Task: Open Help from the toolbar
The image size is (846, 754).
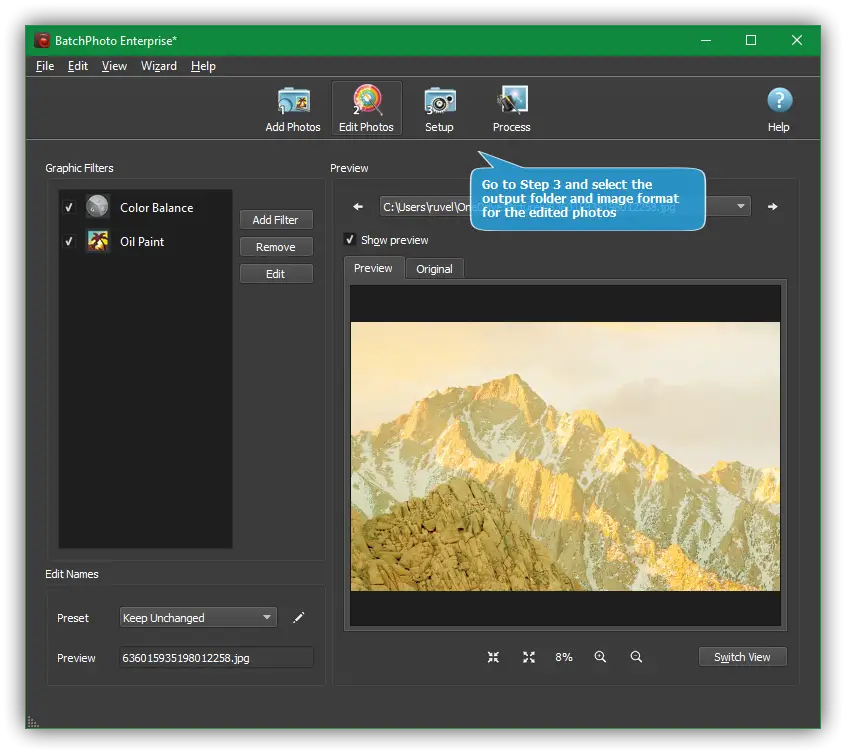Action: pos(778,109)
